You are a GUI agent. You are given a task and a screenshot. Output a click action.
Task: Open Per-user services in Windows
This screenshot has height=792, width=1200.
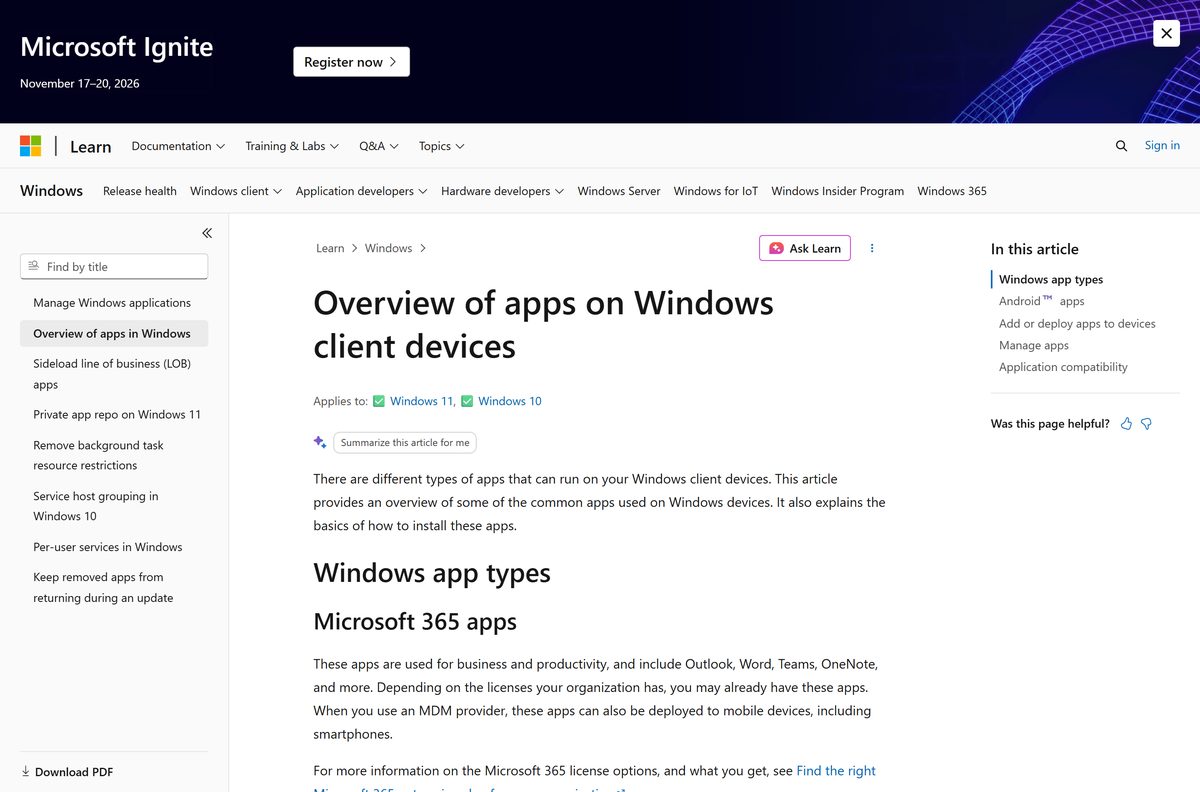coord(108,547)
